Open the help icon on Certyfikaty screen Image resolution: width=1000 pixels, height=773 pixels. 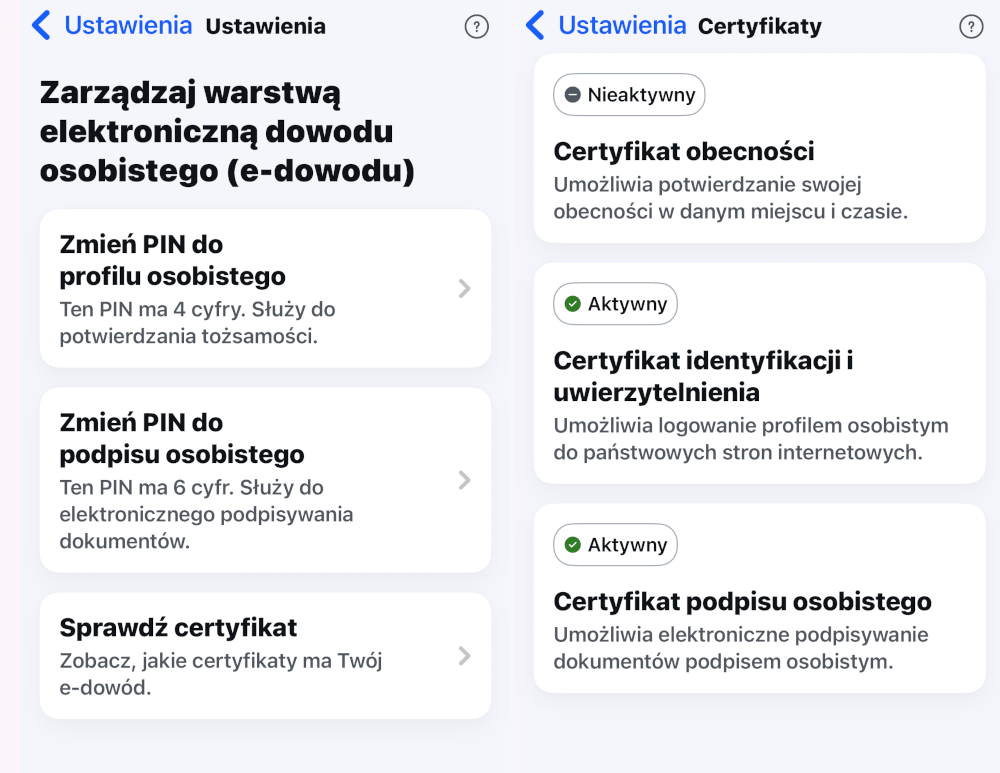pyautogui.click(x=971, y=27)
